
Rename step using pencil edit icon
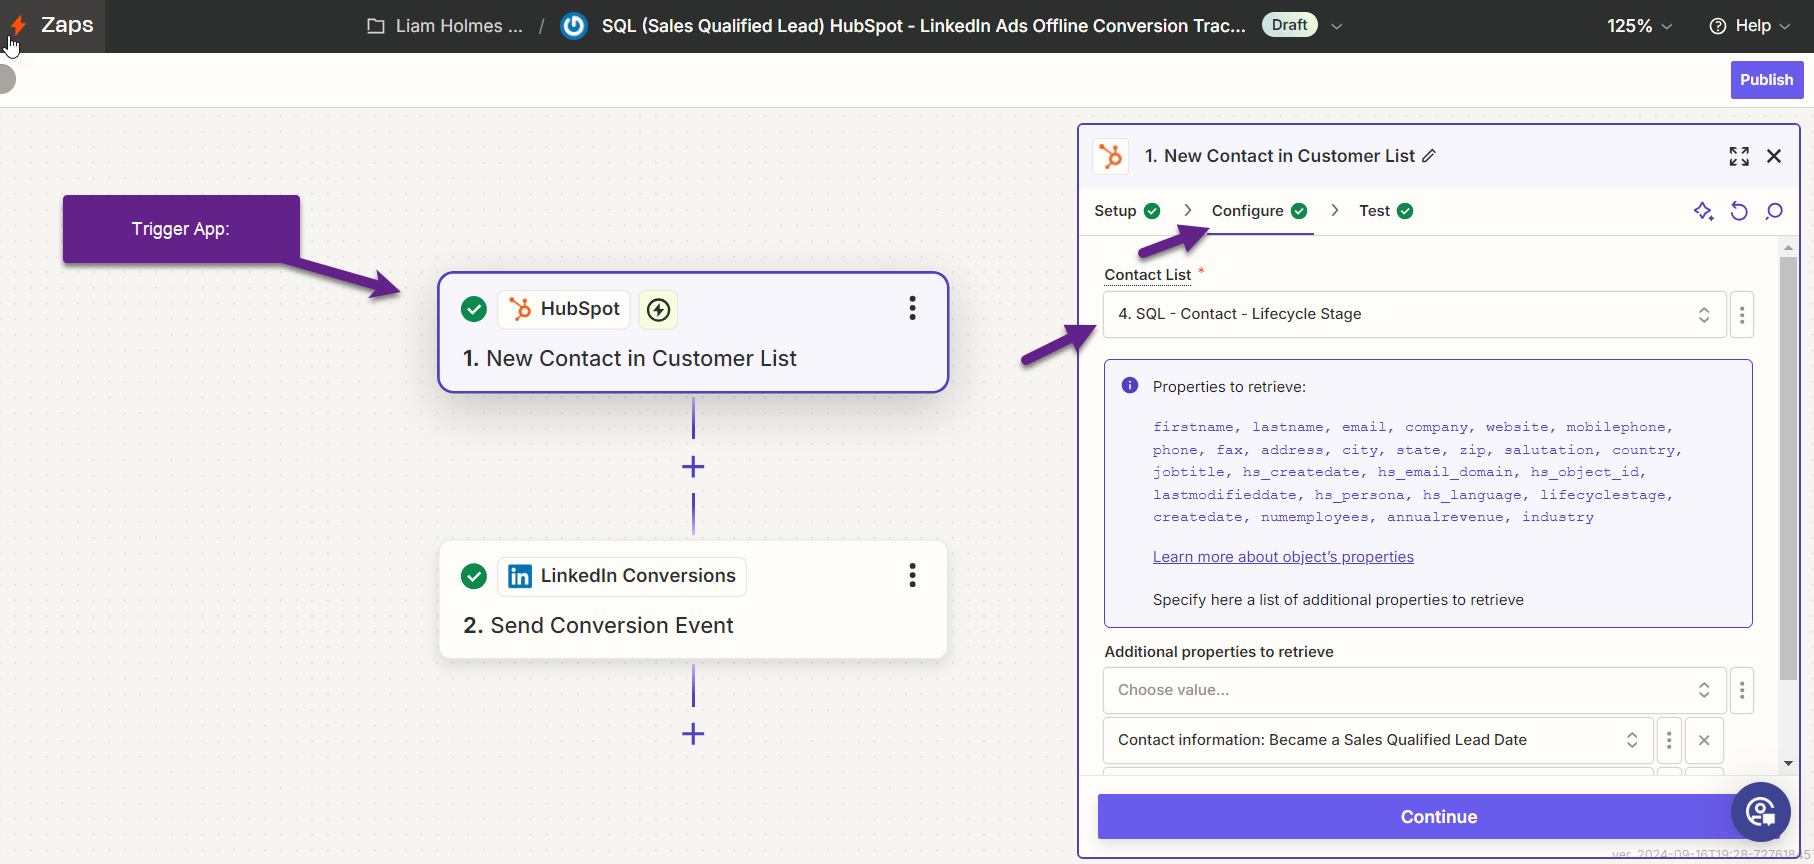(1429, 156)
